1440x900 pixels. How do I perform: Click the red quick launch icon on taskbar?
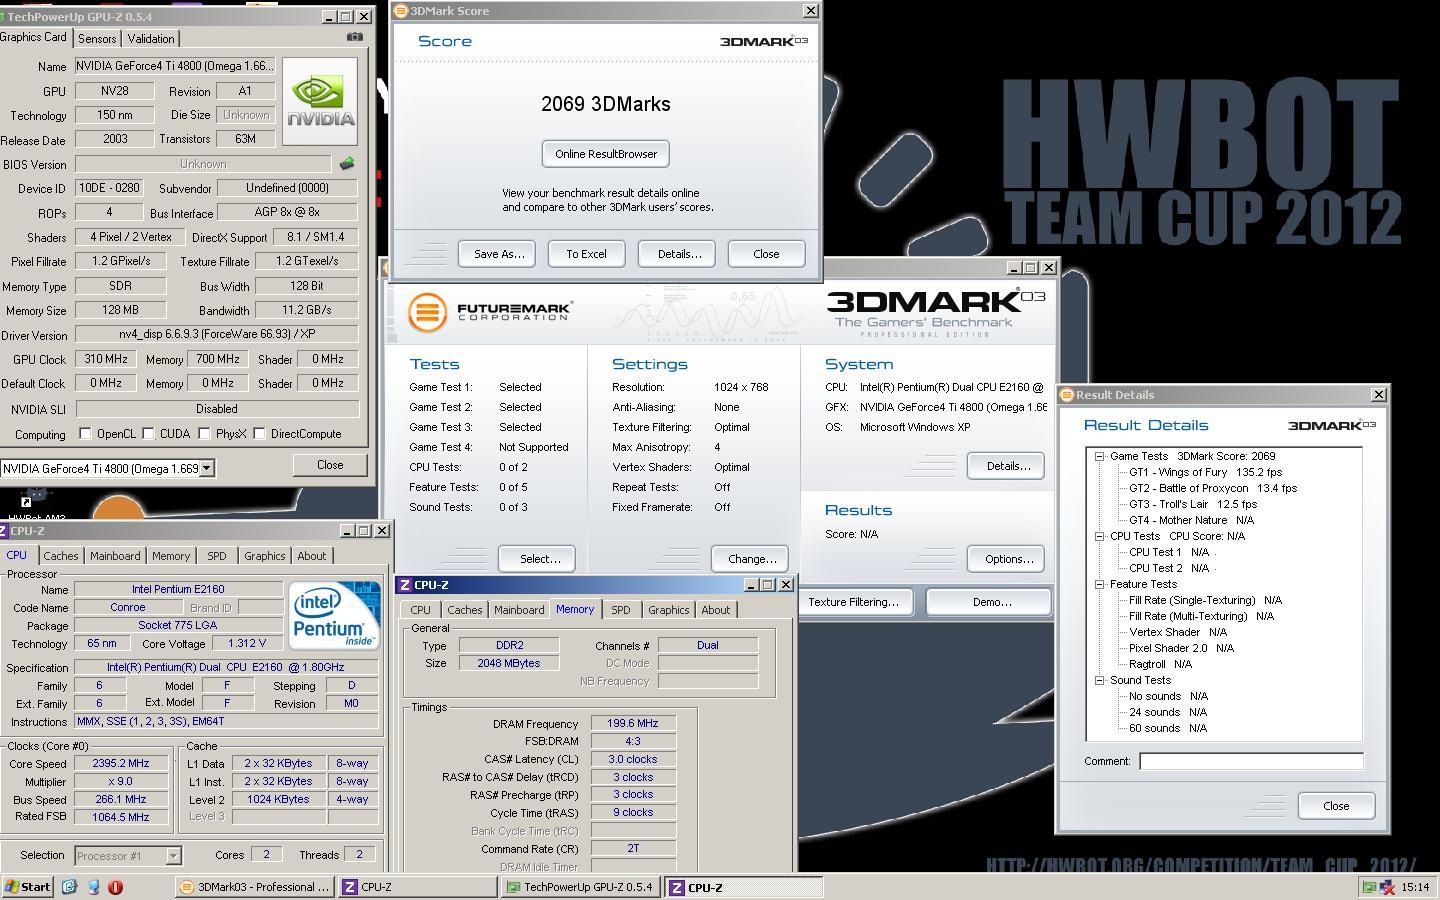tap(115, 887)
